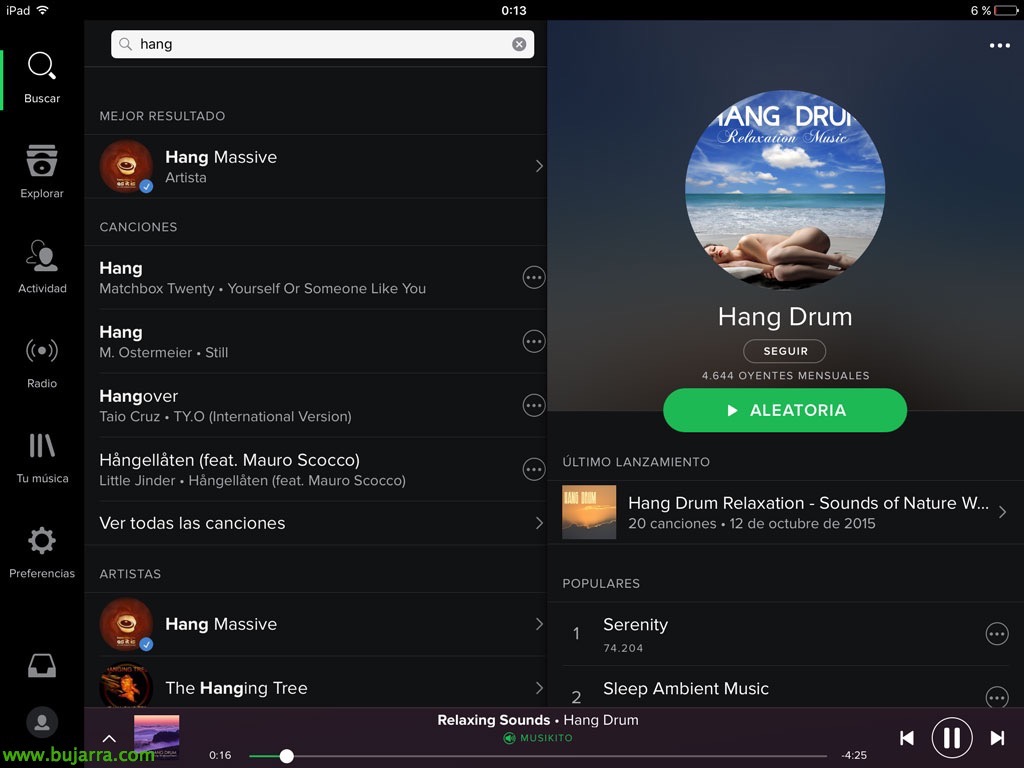
Task: Open more options for Sleep Ambient Music
Action: 997,696
